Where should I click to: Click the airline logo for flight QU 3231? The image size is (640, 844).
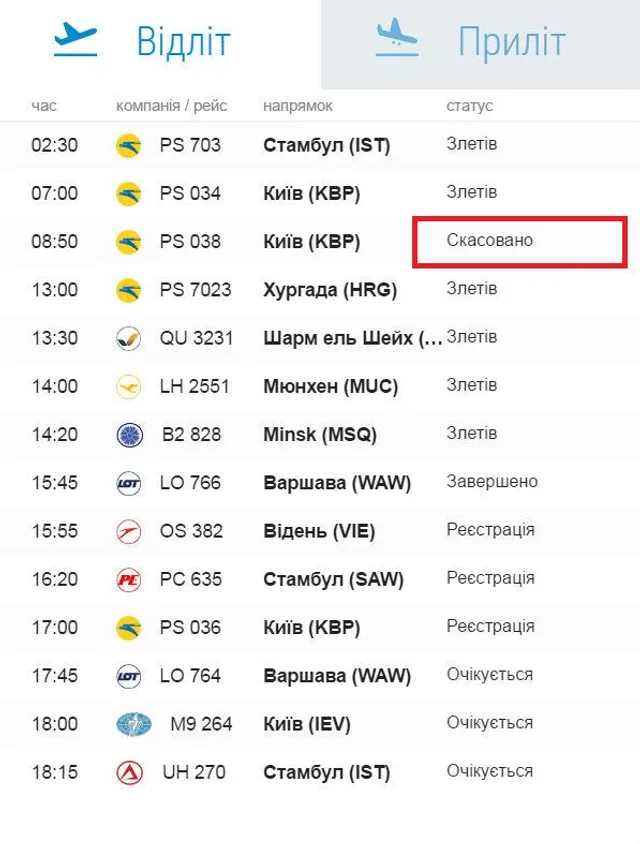point(129,338)
